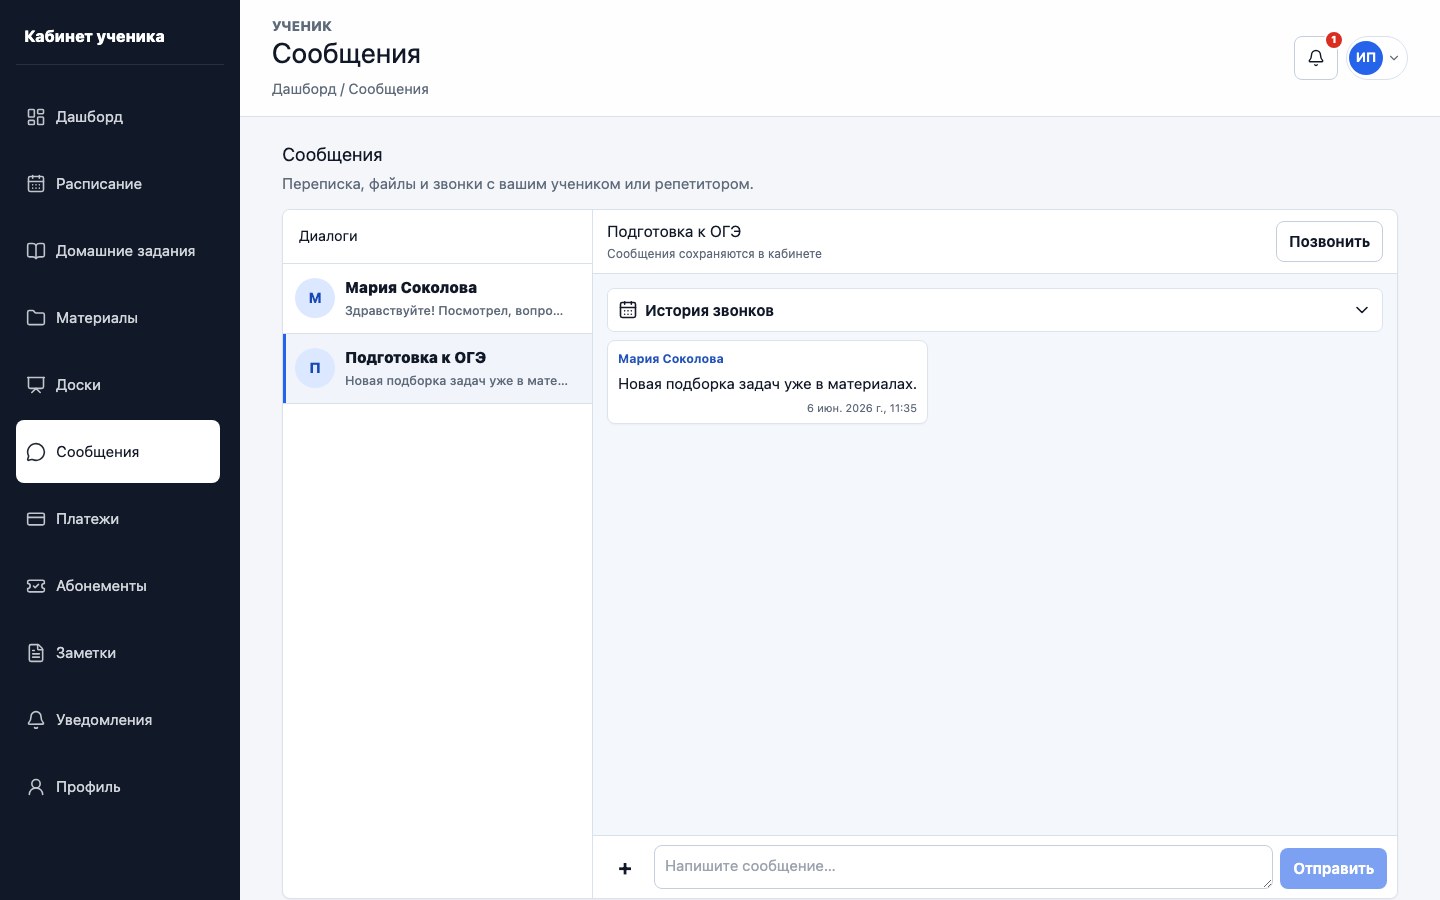Click the ИП user avatar
Viewport: 1440px width, 900px height.
point(1366,58)
